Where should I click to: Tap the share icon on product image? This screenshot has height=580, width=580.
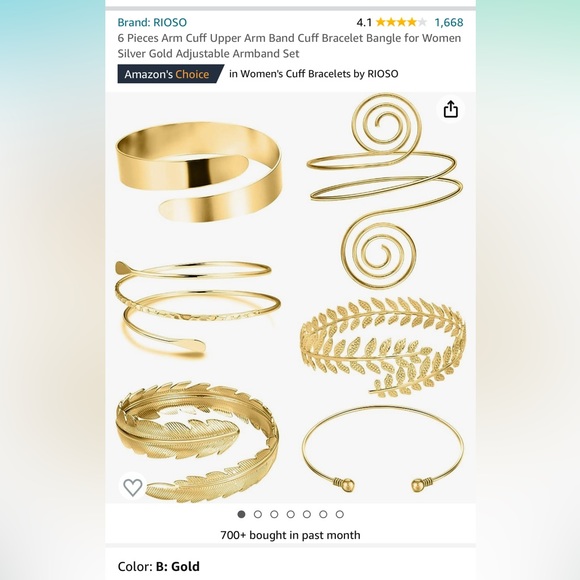coord(450,109)
